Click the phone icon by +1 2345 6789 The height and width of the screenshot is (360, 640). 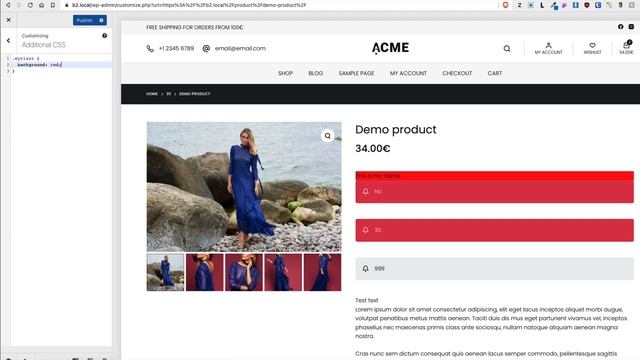point(150,49)
